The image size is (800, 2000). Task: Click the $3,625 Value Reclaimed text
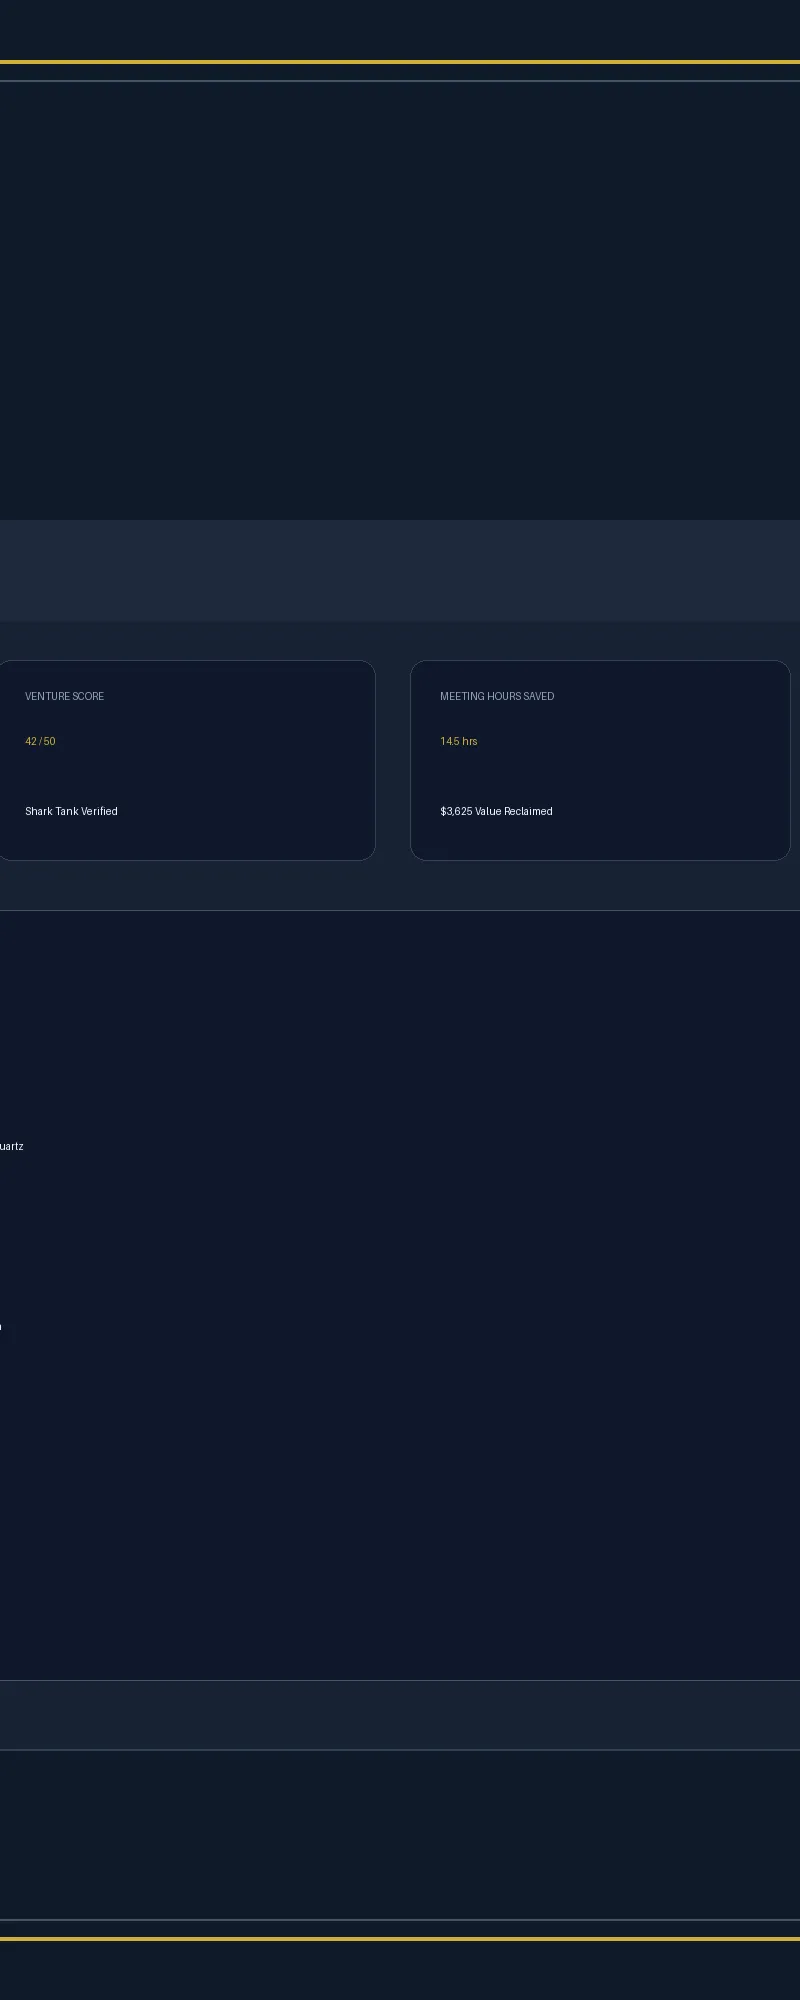(x=496, y=811)
